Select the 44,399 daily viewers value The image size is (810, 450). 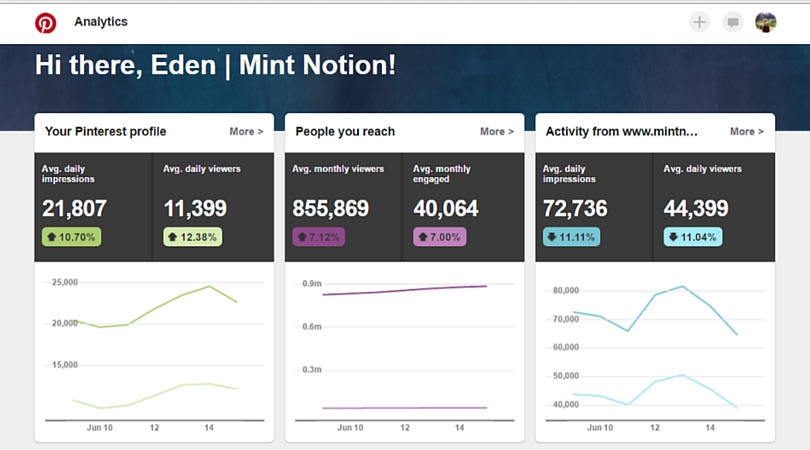click(x=696, y=209)
